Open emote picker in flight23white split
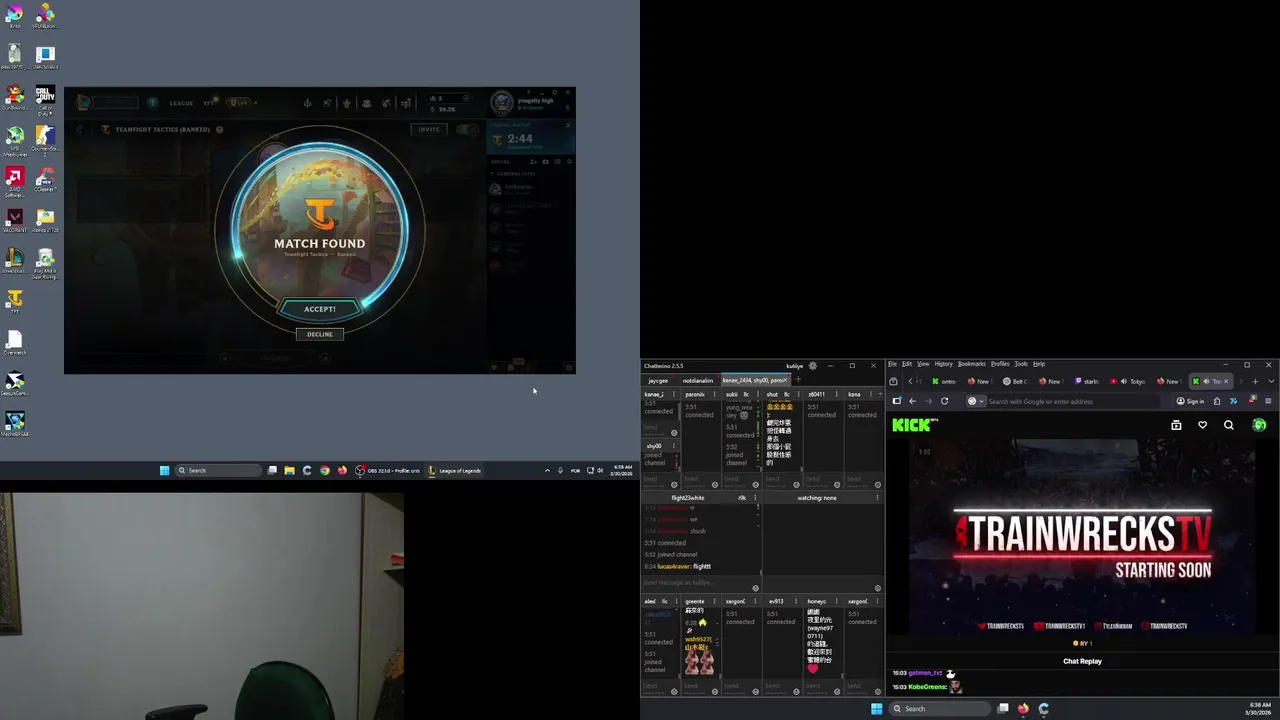 [x=755, y=588]
